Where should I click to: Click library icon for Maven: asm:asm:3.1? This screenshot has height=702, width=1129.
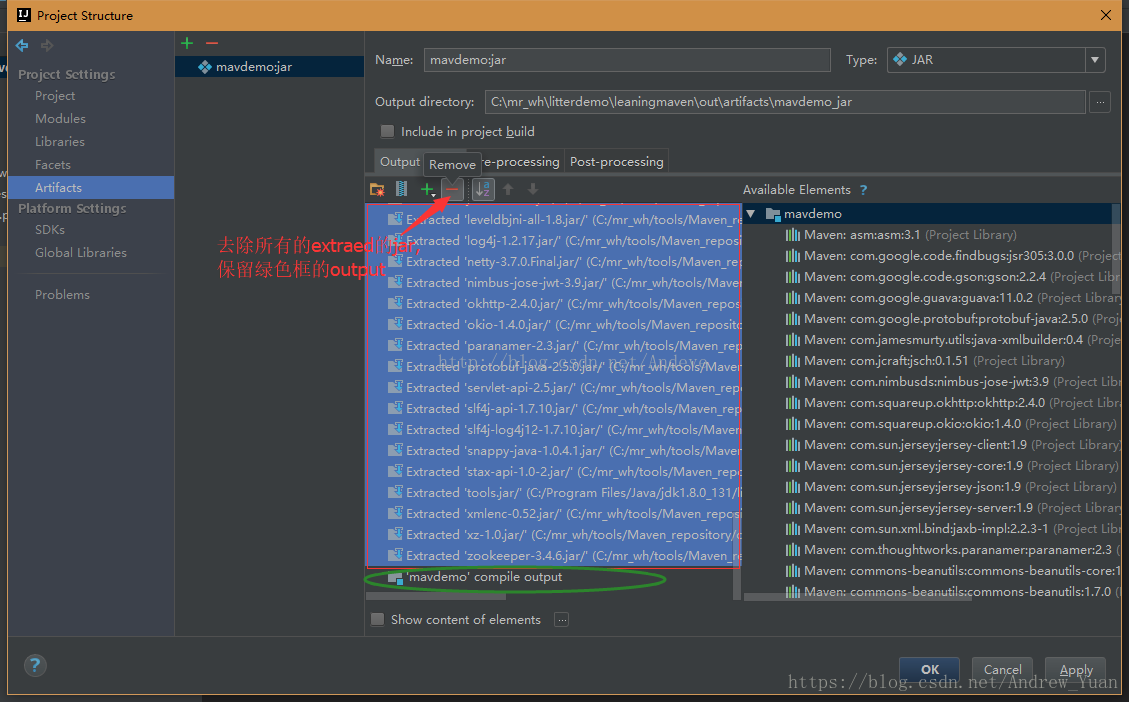click(x=793, y=235)
